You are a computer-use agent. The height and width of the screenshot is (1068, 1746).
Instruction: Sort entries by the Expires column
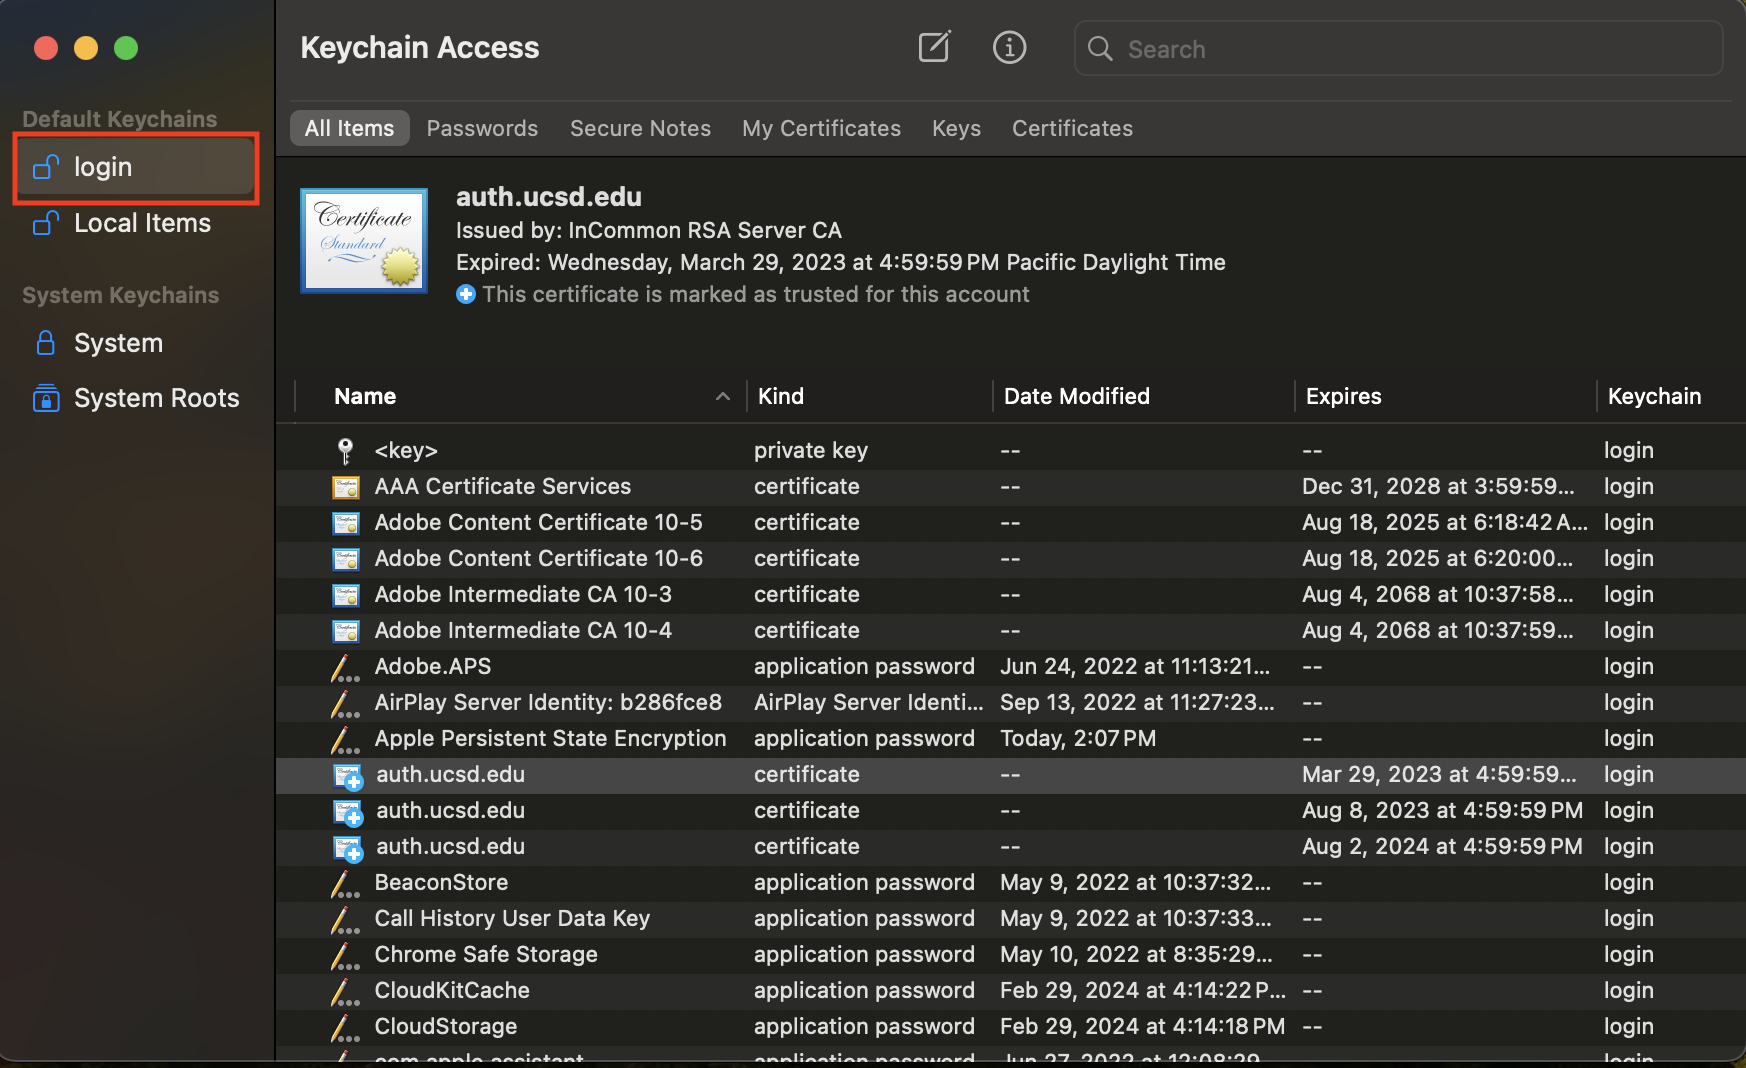[x=1343, y=396]
